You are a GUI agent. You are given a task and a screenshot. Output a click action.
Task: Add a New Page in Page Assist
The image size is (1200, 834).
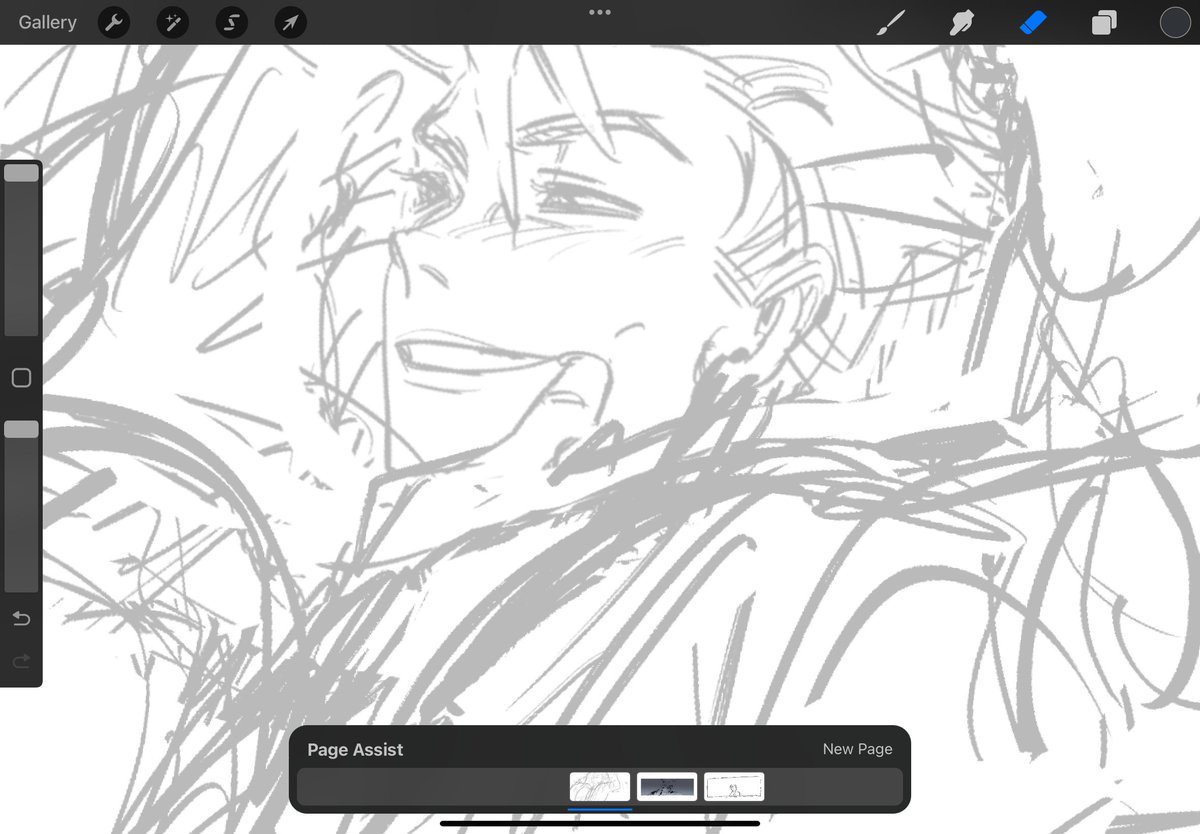(857, 749)
